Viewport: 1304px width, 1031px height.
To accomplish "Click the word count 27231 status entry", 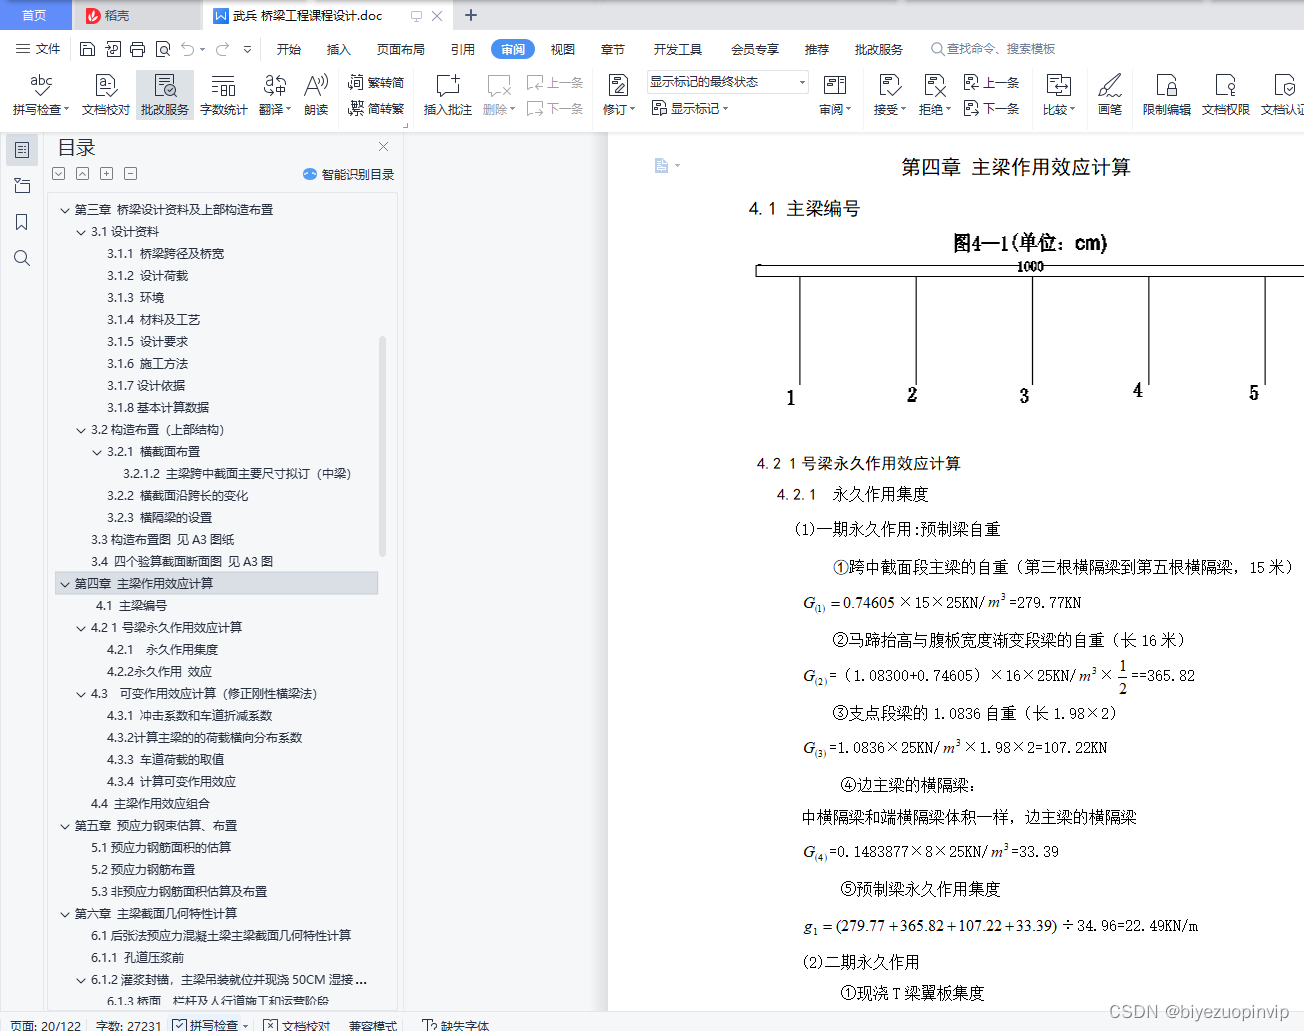I will pyautogui.click(x=128, y=1025).
